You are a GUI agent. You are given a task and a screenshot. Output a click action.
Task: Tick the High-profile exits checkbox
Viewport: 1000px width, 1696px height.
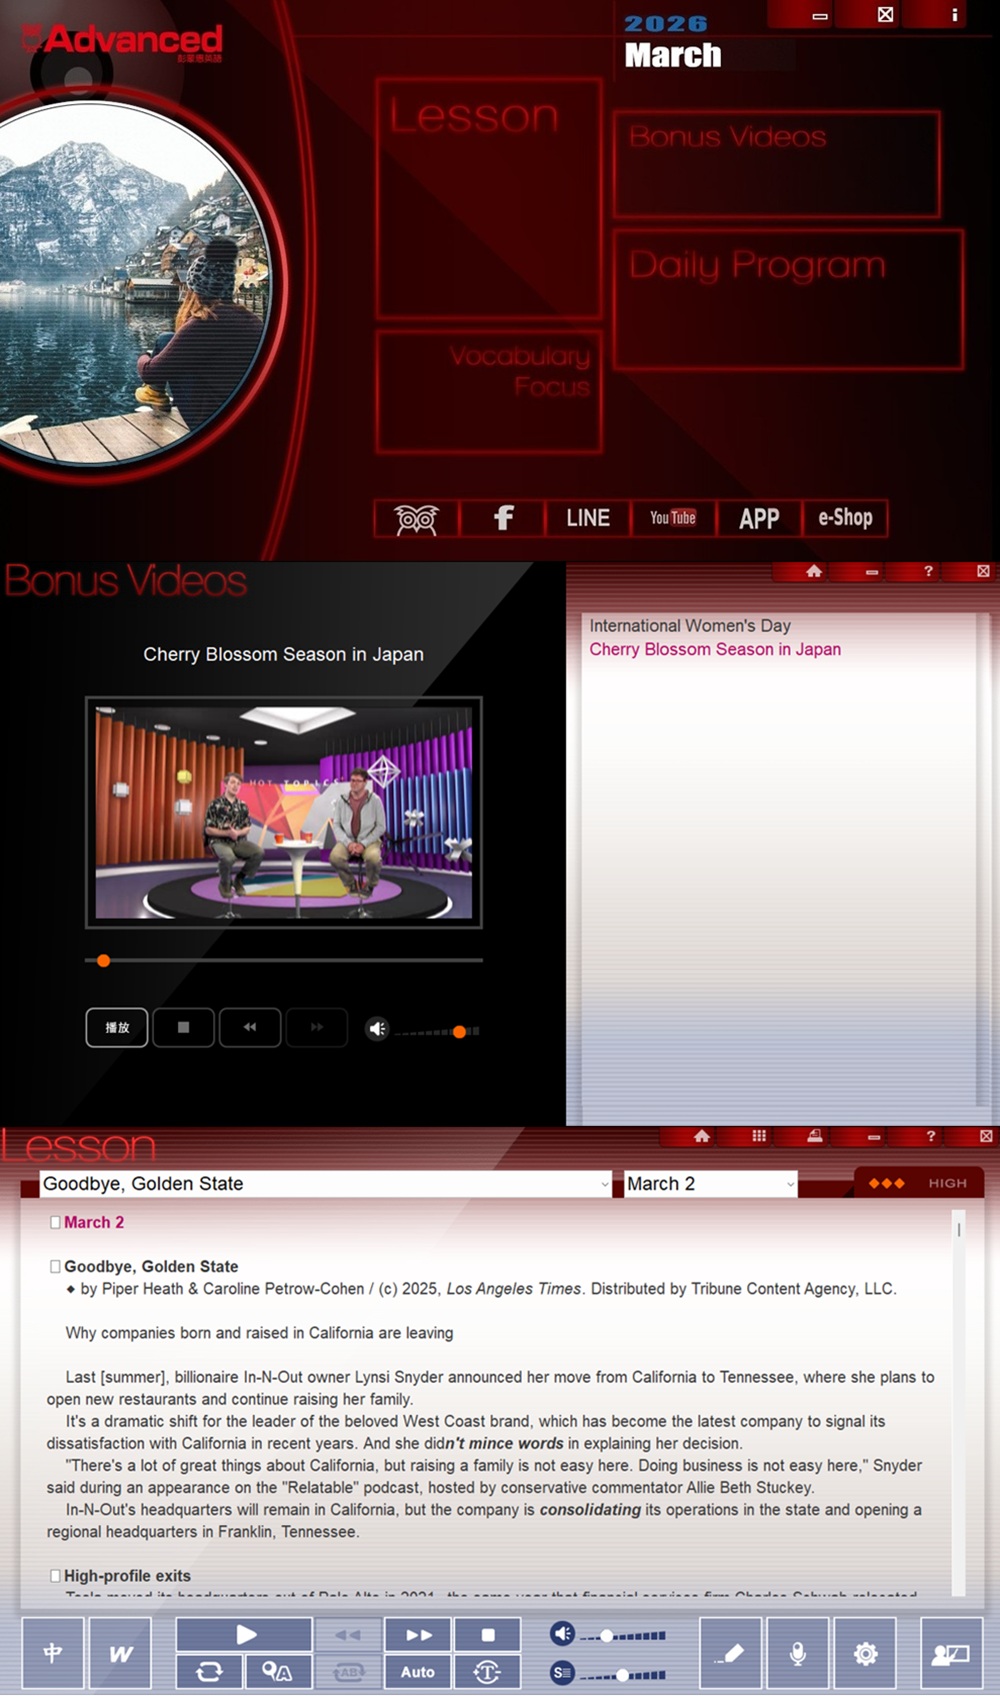pos(55,1576)
